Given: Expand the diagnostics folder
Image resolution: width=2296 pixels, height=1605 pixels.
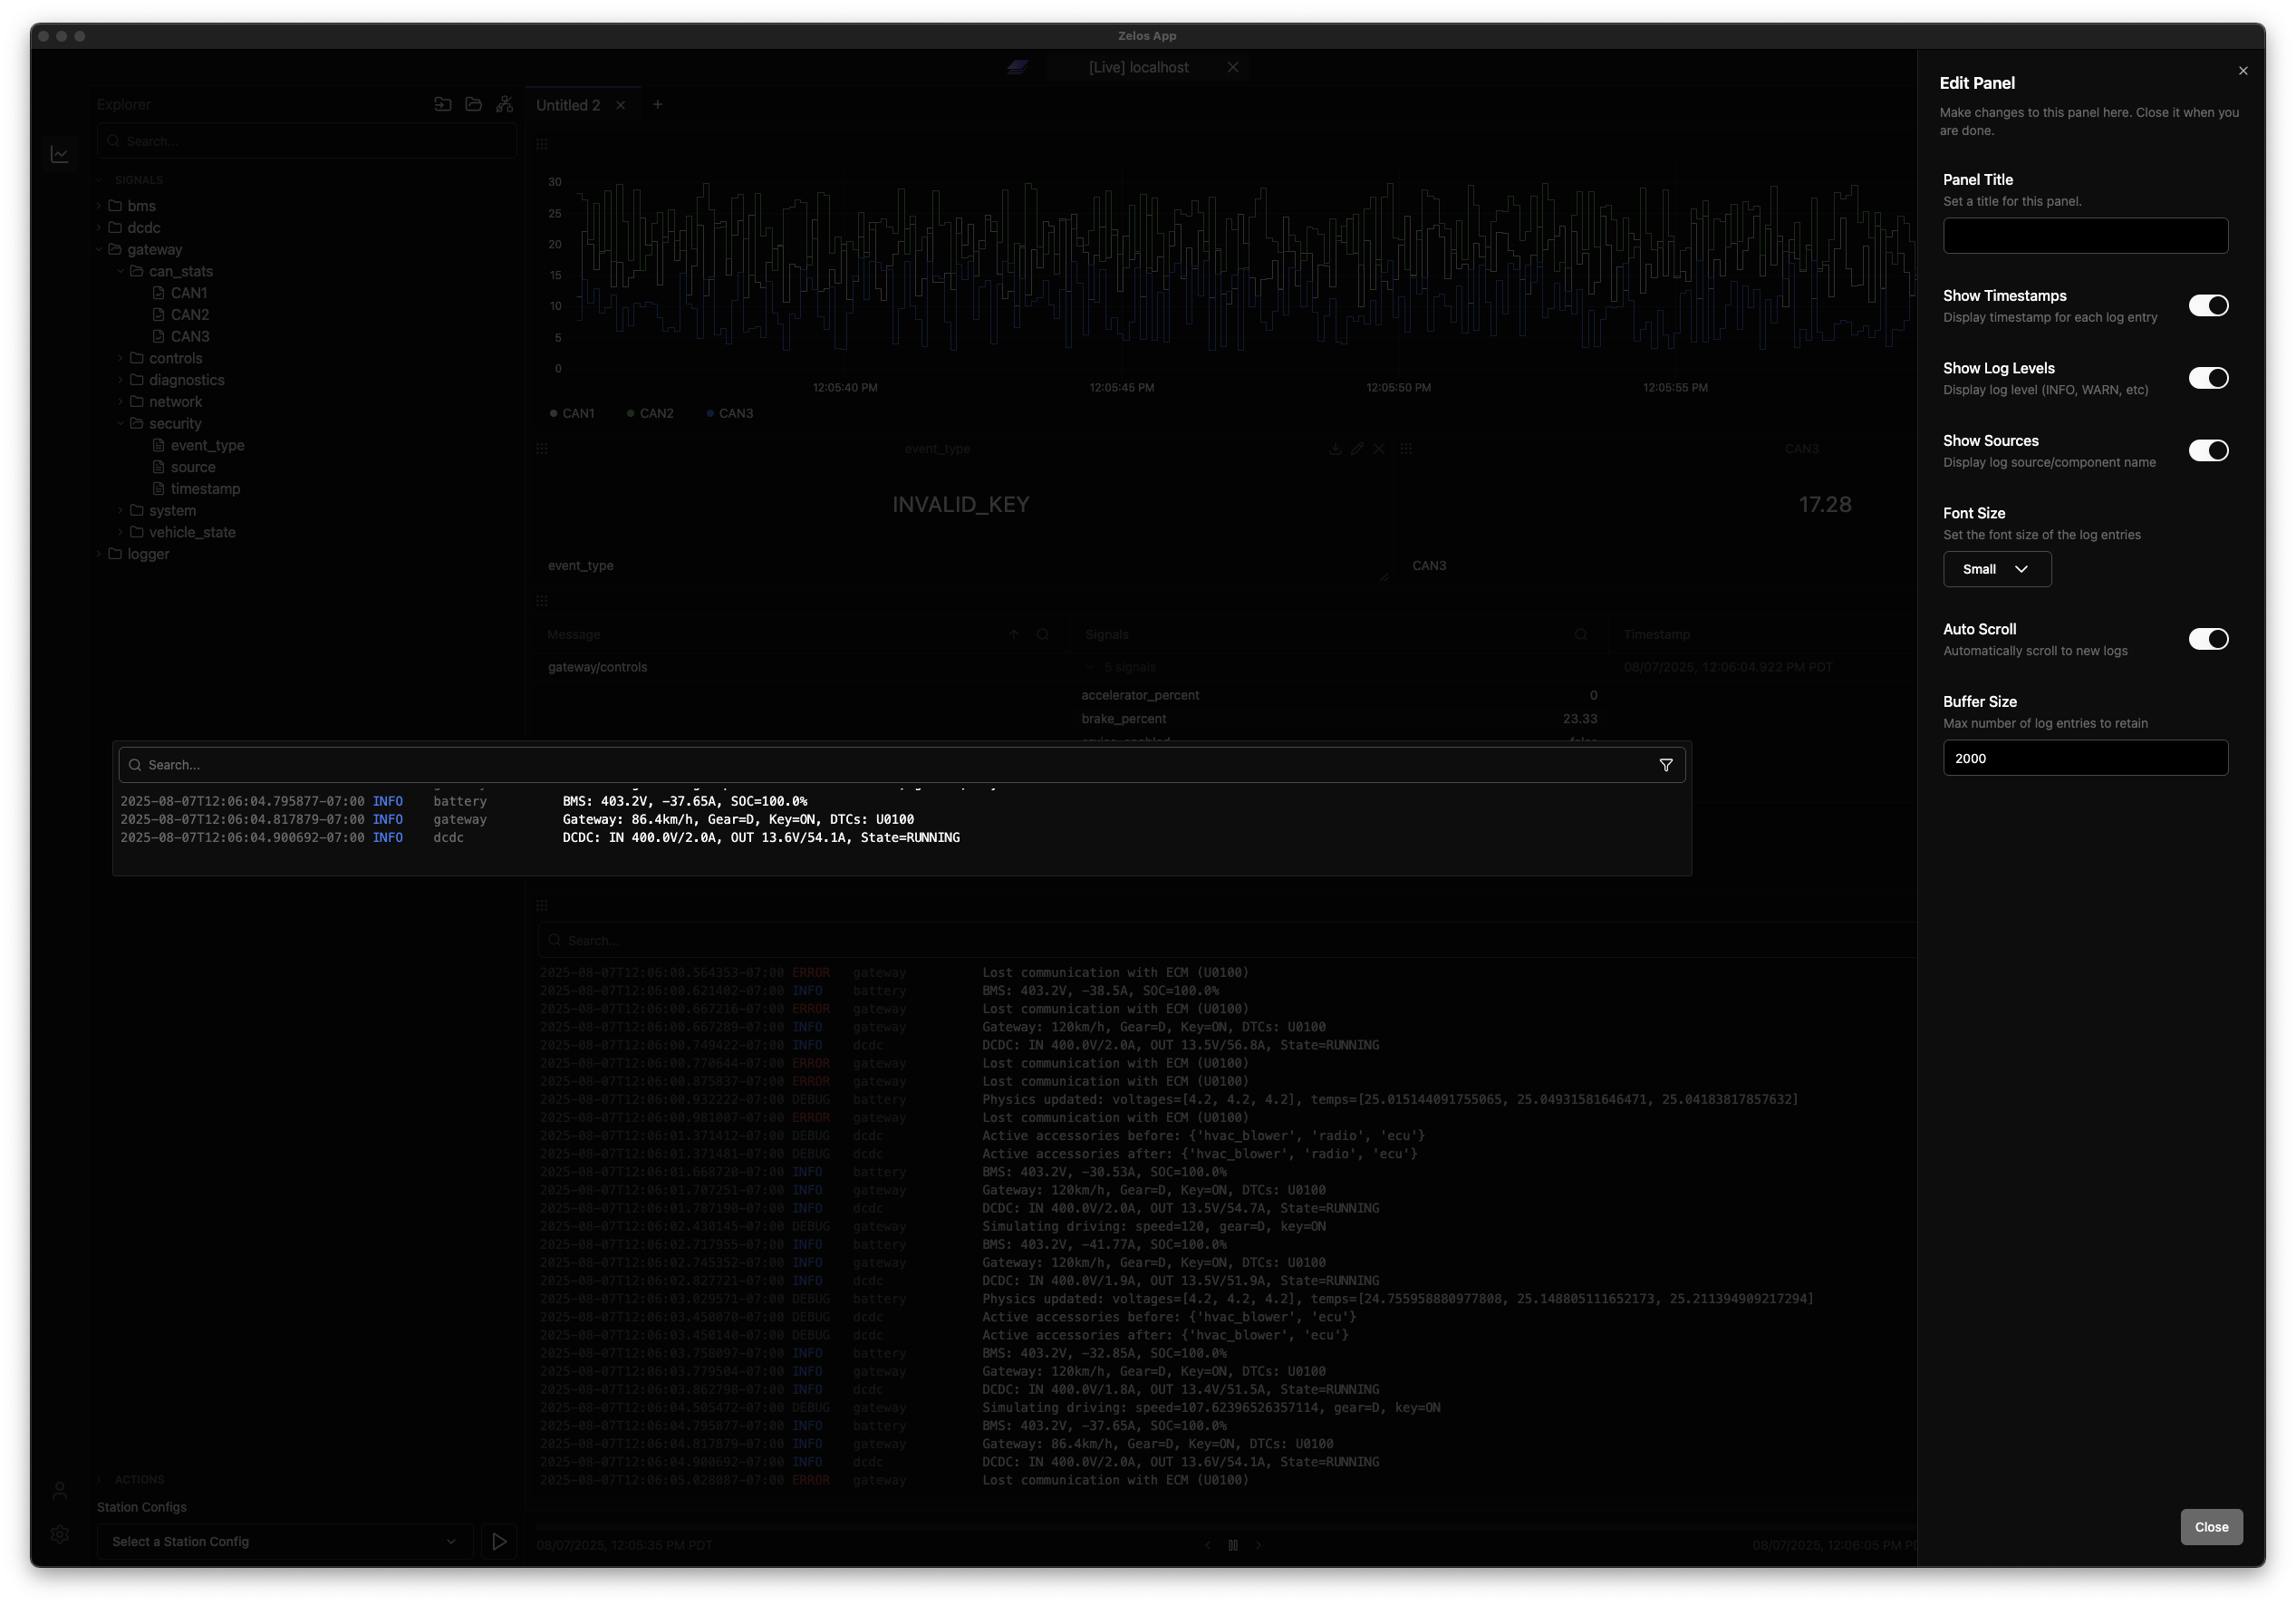Looking at the screenshot, I should point(121,380).
